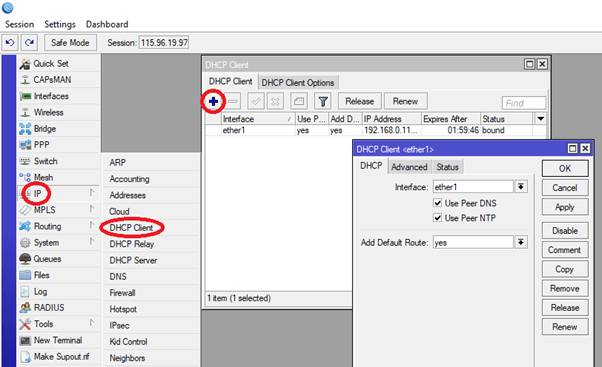Click the Apply button
Screen dimensions: 602x367
point(565,207)
